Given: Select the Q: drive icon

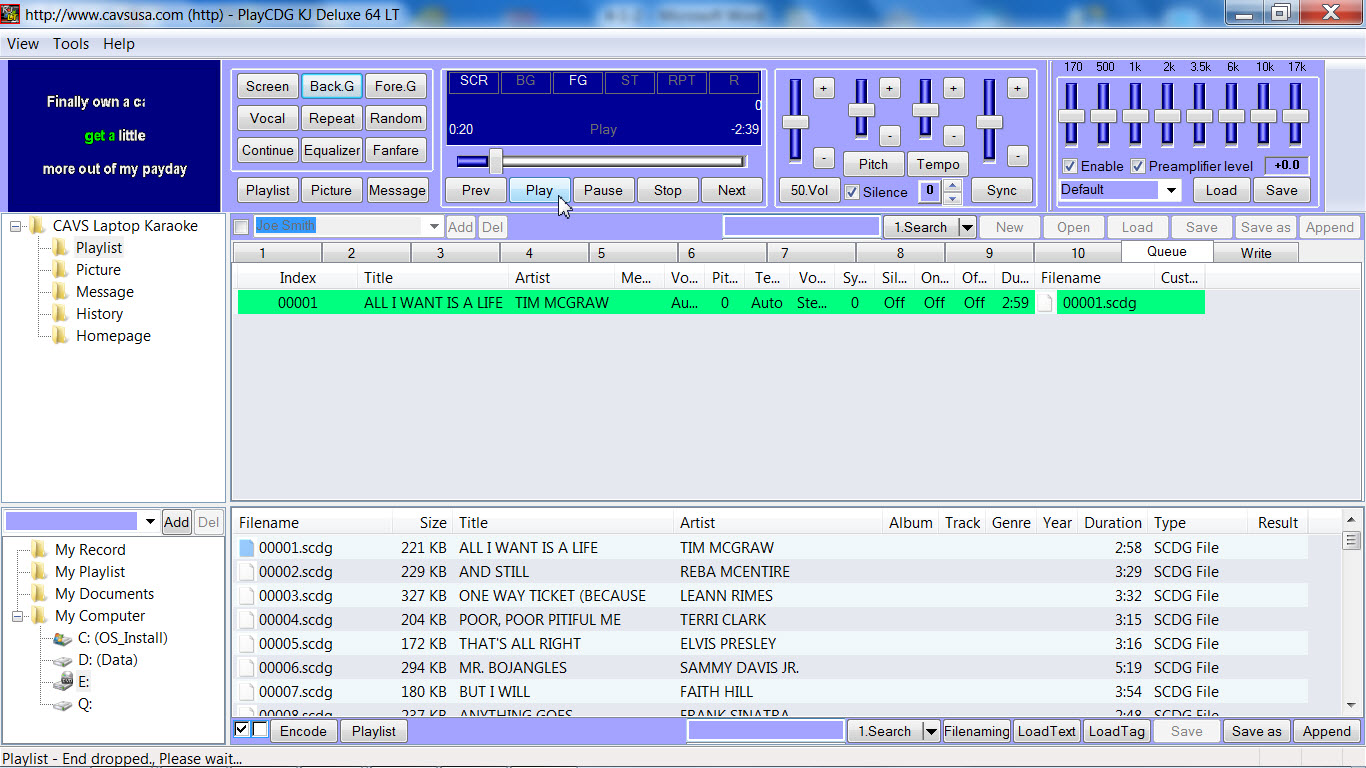Looking at the screenshot, I should point(62,704).
